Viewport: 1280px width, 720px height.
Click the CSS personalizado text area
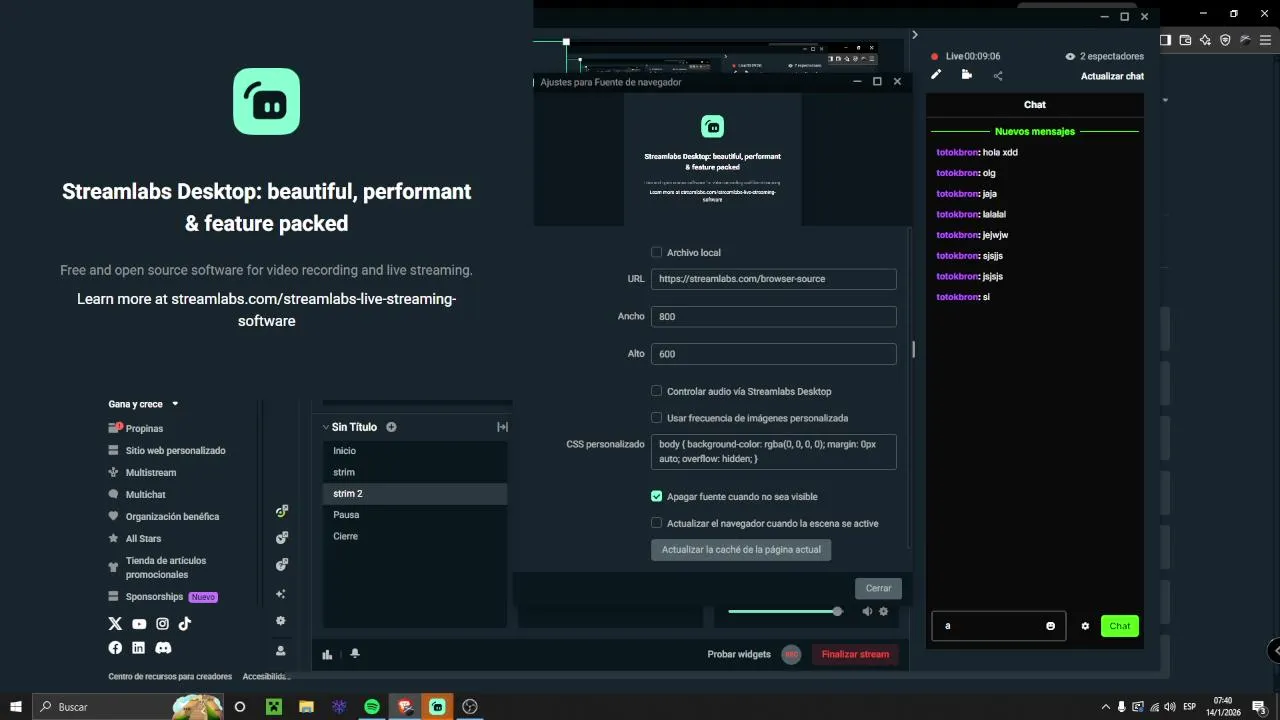[773, 452]
